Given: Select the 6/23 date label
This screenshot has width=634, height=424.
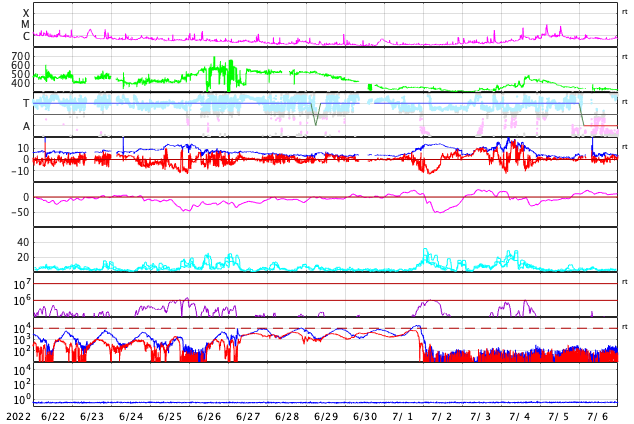Looking at the screenshot, I should click(x=92, y=417).
